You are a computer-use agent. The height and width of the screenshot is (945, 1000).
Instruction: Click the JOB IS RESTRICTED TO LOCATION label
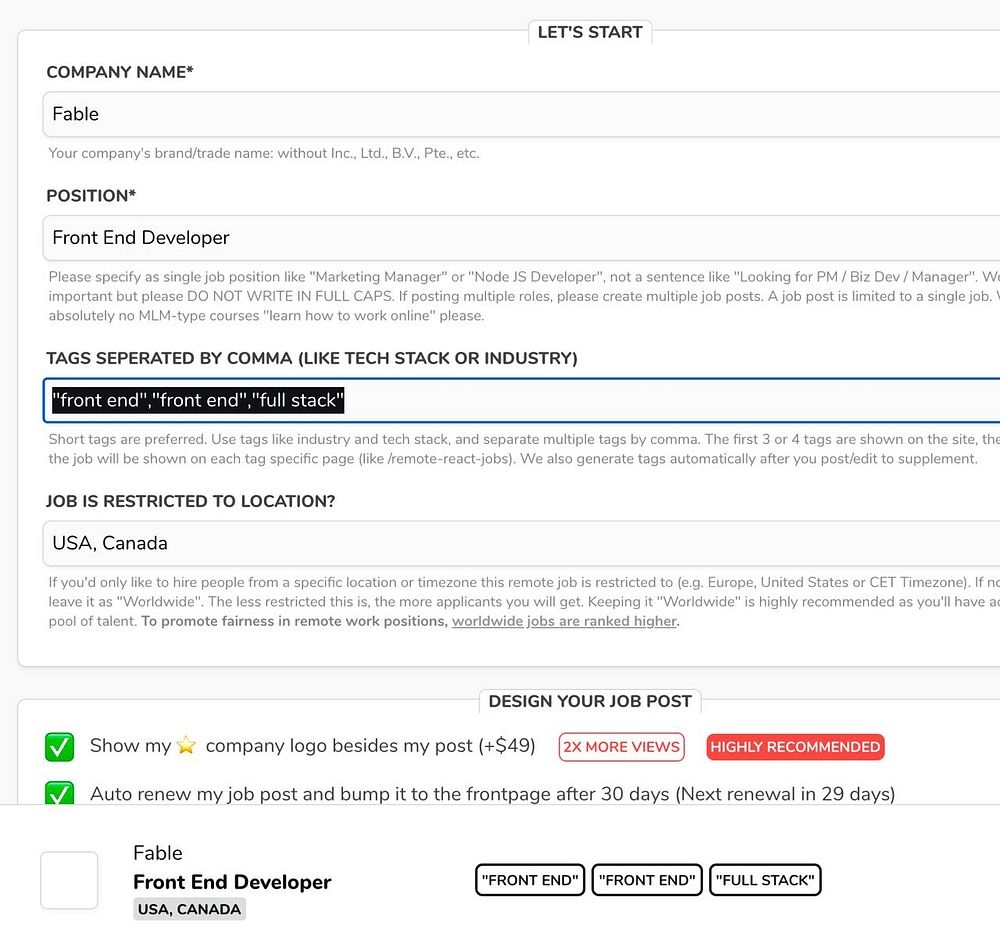pyautogui.click(x=190, y=502)
